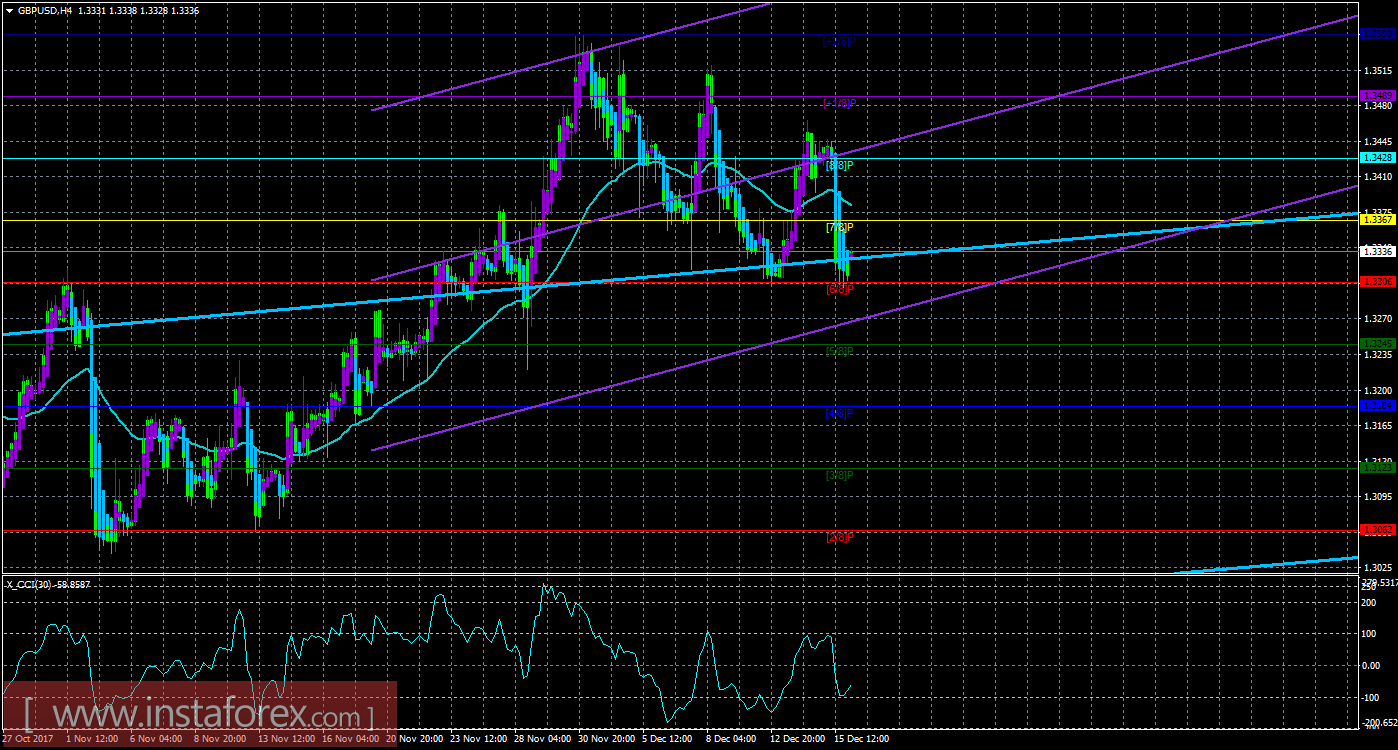
Task: Click the 28 Nov 04:00 time label
Action: pyautogui.click(x=541, y=739)
